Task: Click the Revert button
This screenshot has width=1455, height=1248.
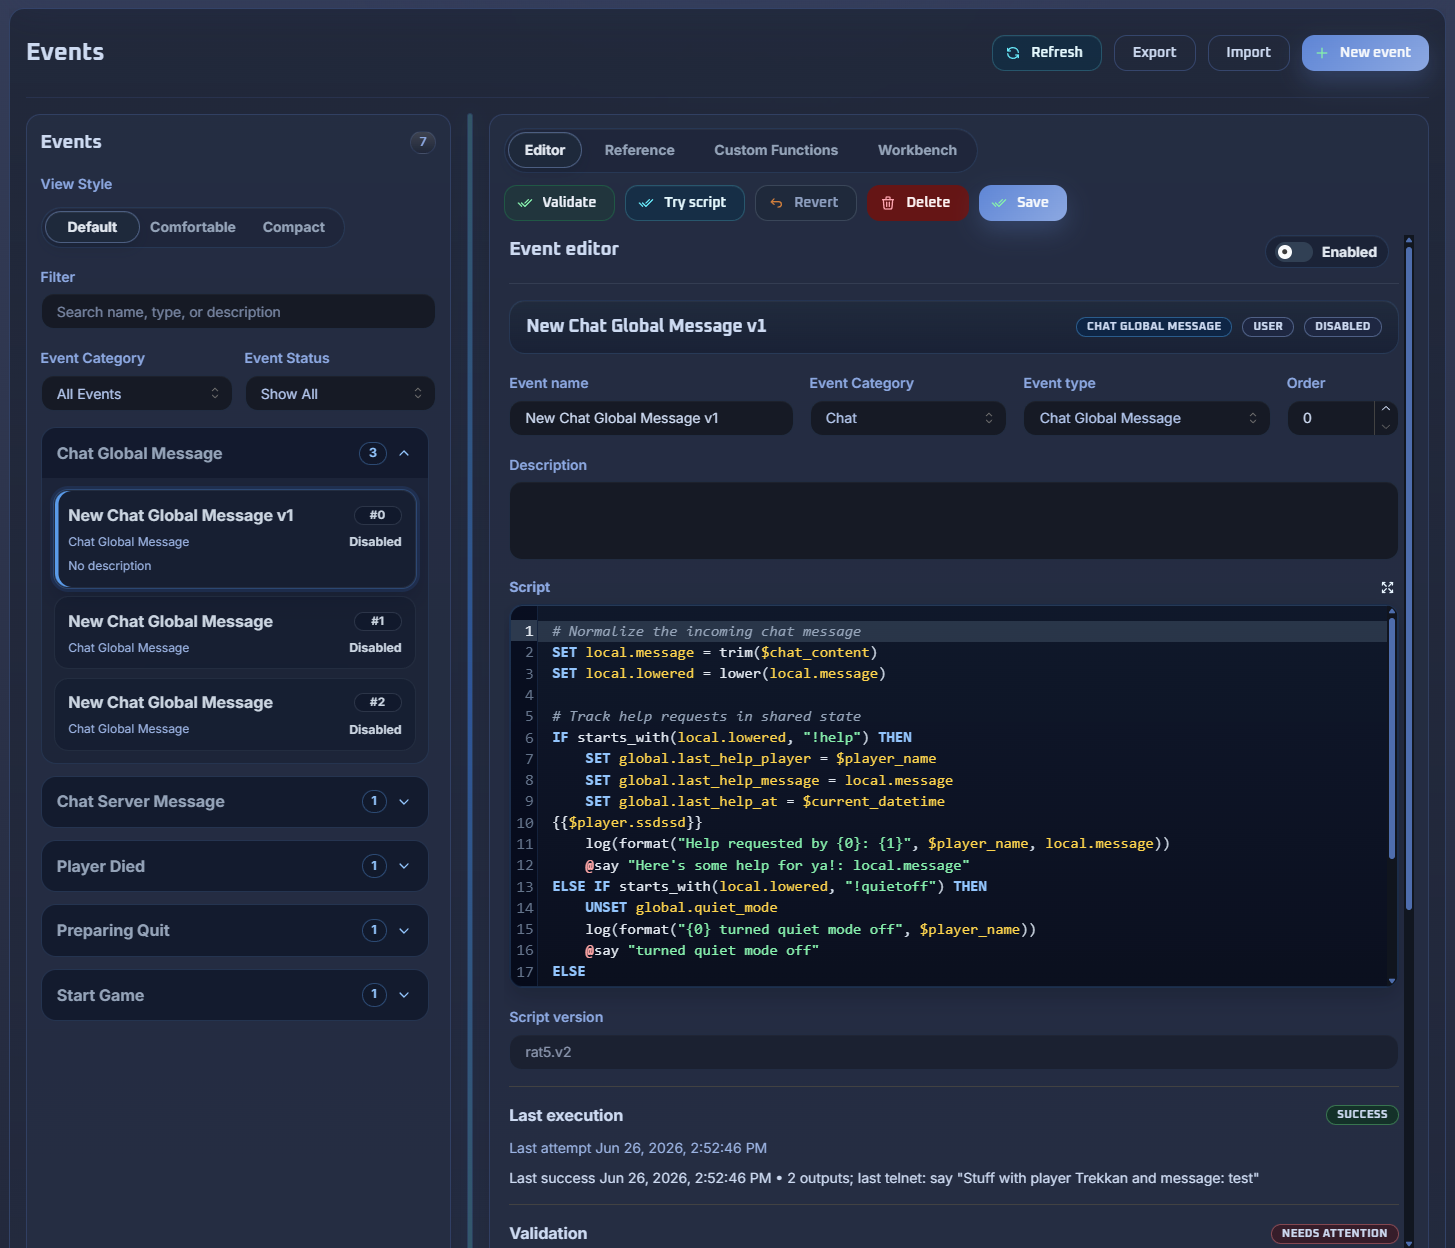Action: pos(806,203)
